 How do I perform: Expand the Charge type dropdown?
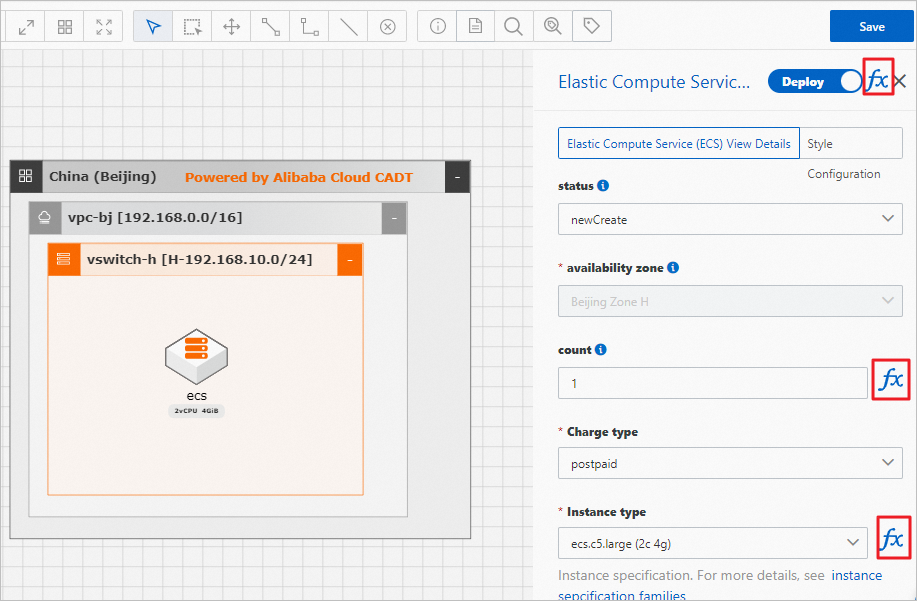pyautogui.click(x=730, y=463)
